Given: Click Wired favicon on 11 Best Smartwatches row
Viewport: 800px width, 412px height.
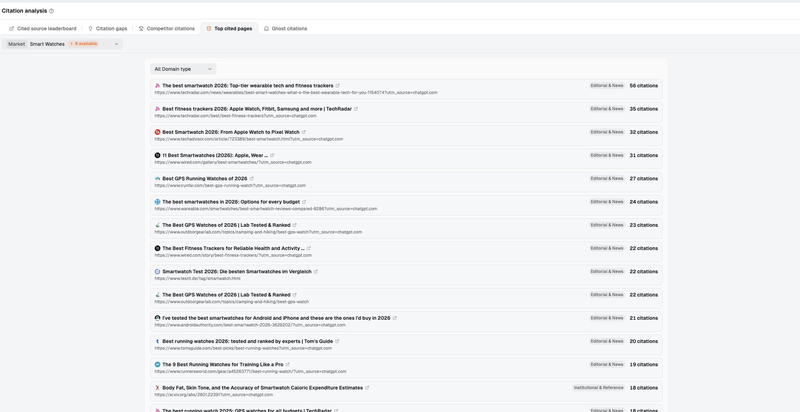Looking at the screenshot, I should pyautogui.click(x=158, y=156).
